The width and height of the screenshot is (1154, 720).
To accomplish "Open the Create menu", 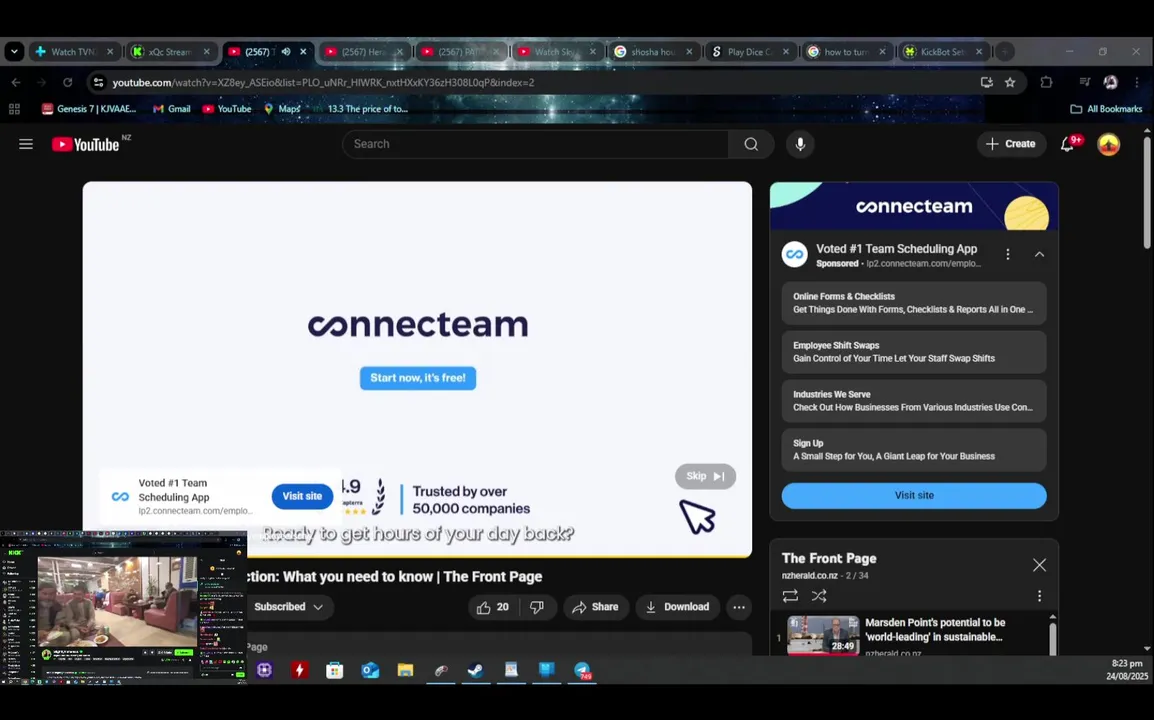I will click(x=1011, y=144).
